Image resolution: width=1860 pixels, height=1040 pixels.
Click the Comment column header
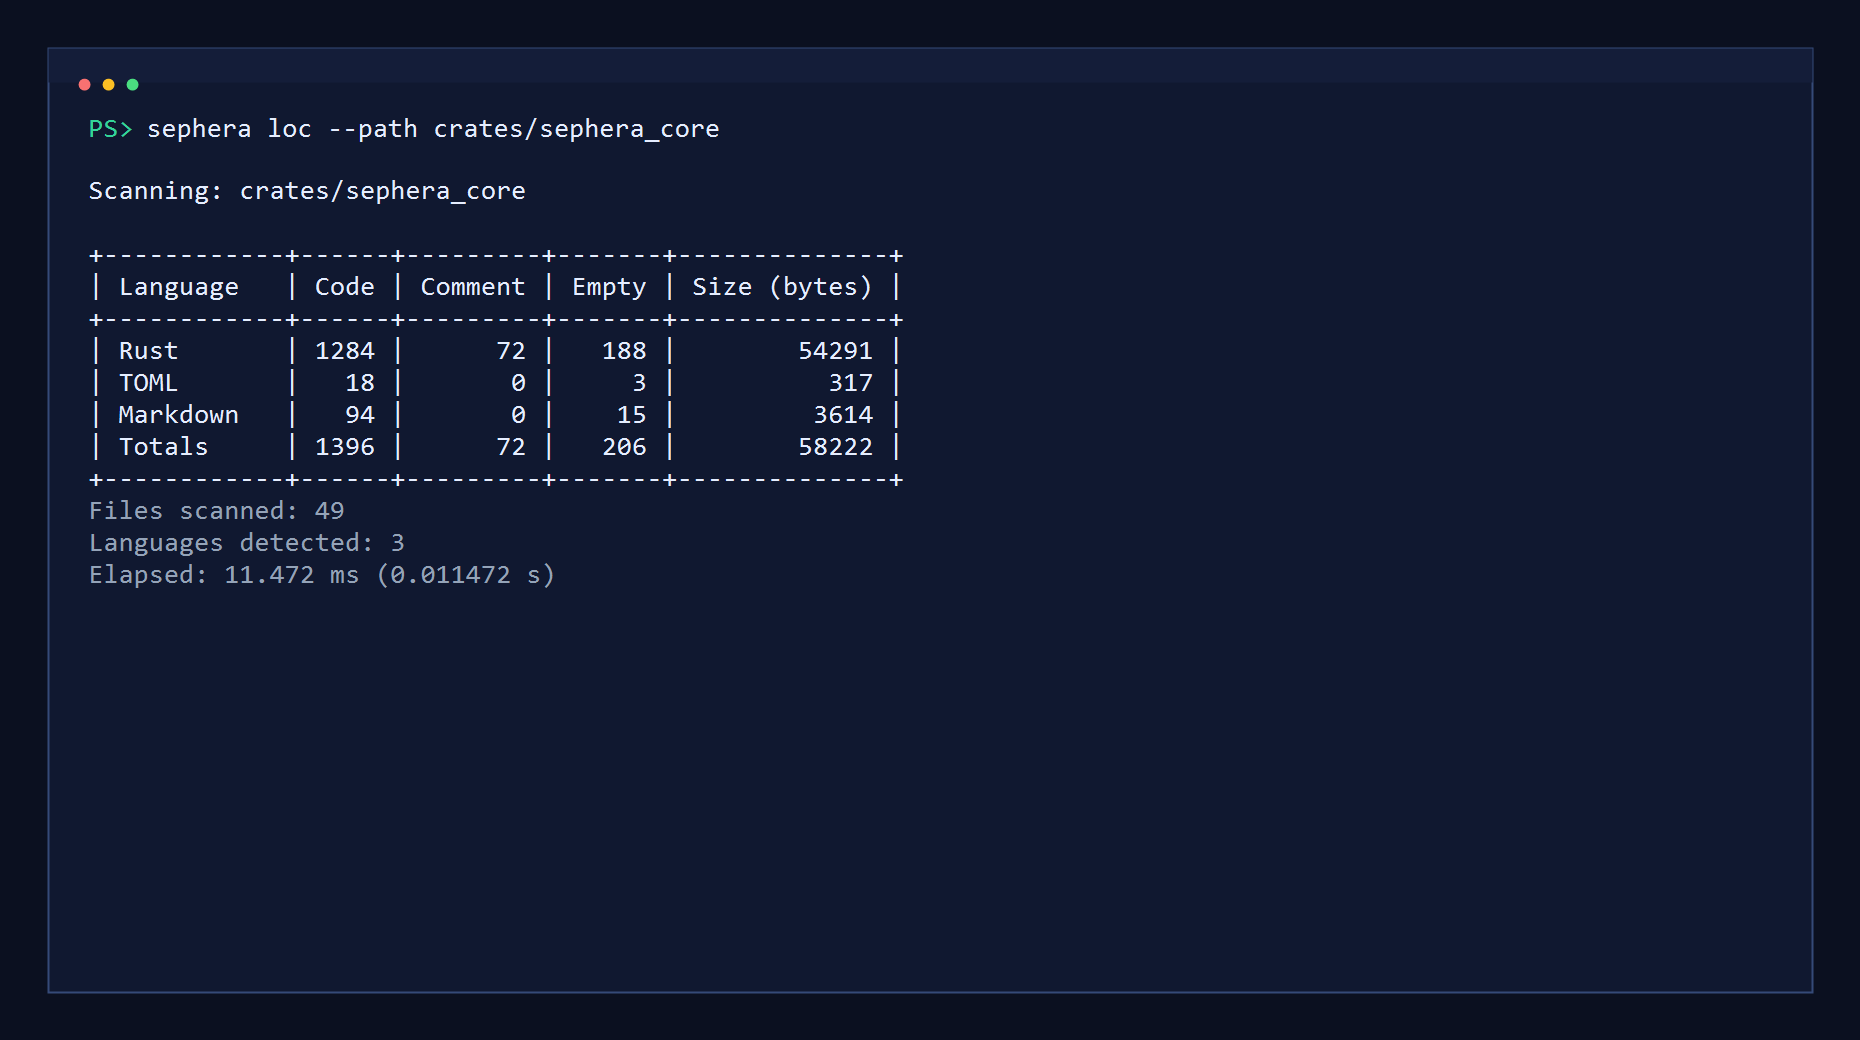[x=471, y=287]
